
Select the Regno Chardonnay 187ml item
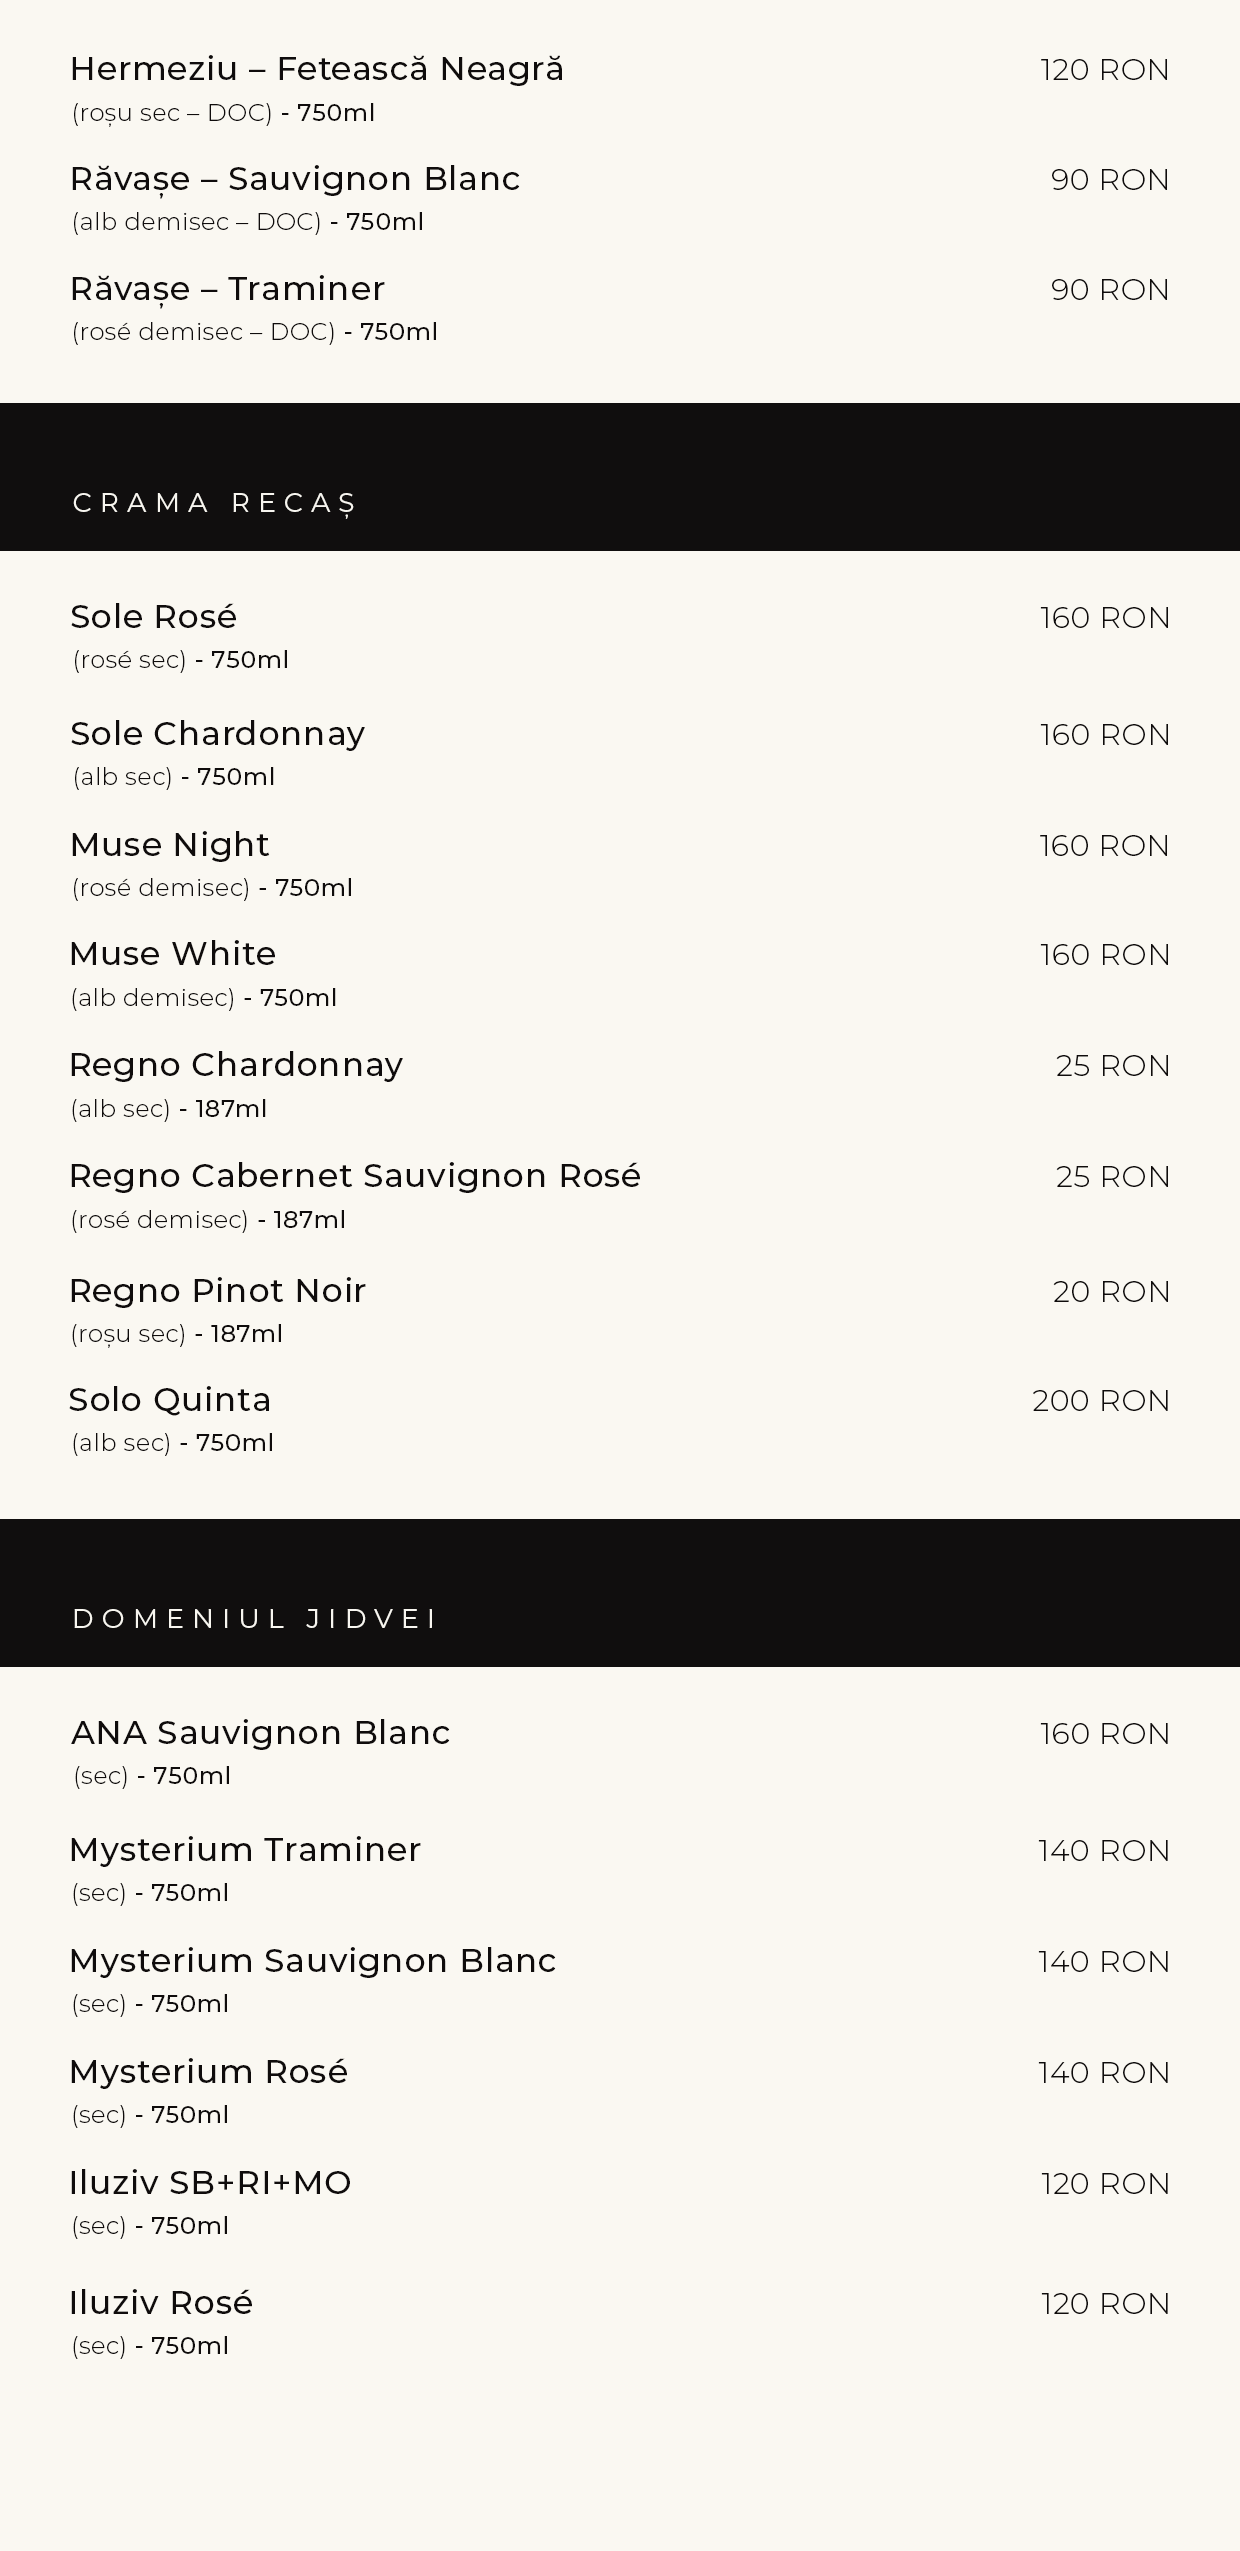point(235,1065)
